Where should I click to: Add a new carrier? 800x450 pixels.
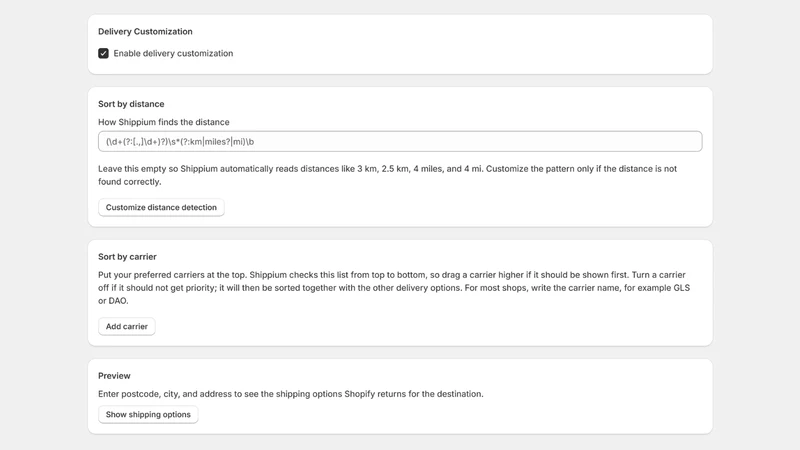(x=127, y=327)
